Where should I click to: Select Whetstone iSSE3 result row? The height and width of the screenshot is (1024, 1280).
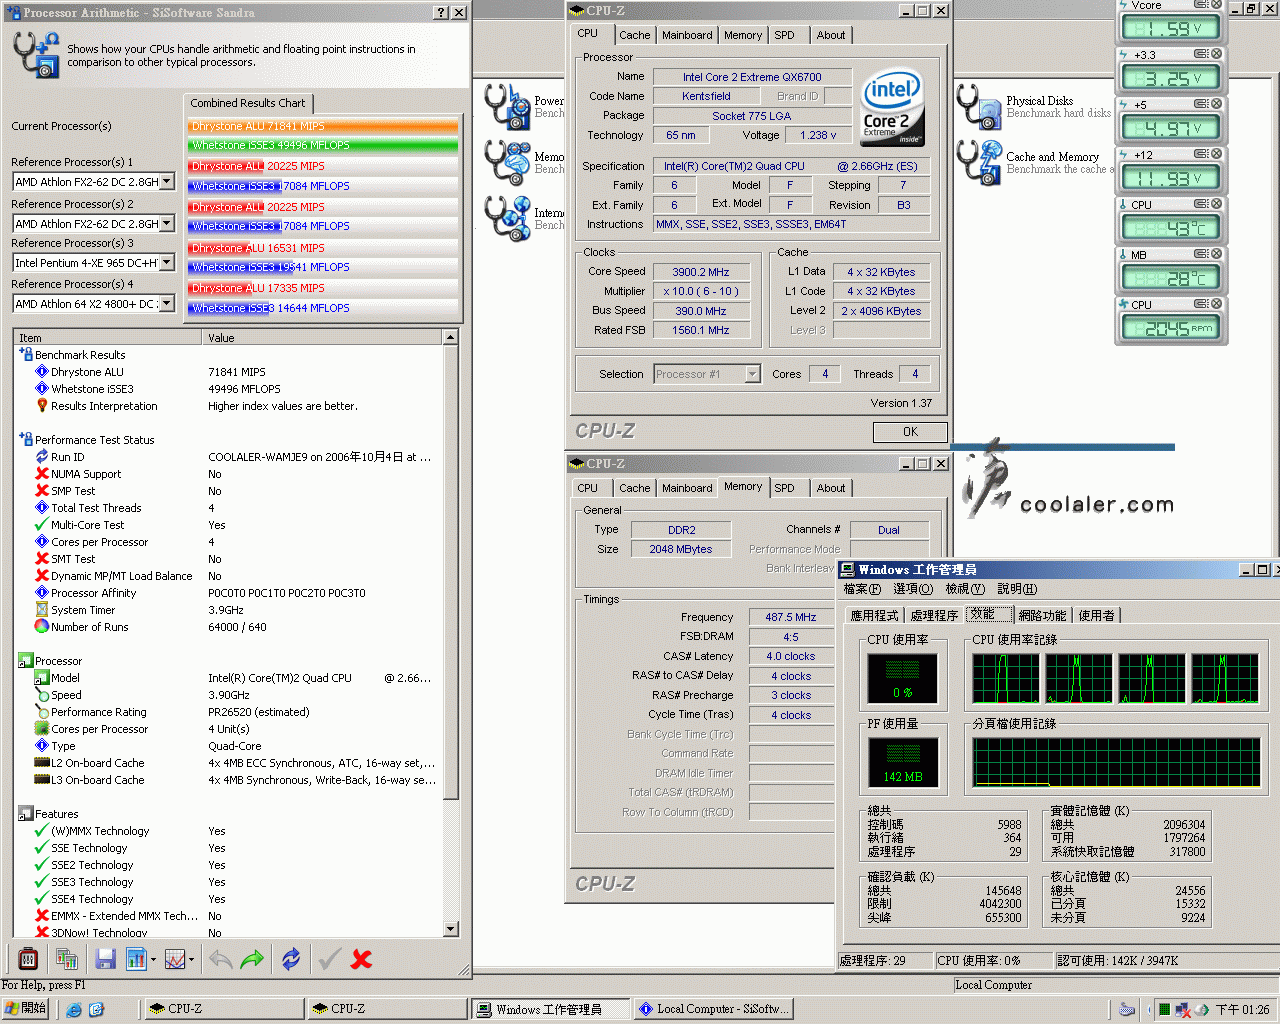(x=228, y=389)
